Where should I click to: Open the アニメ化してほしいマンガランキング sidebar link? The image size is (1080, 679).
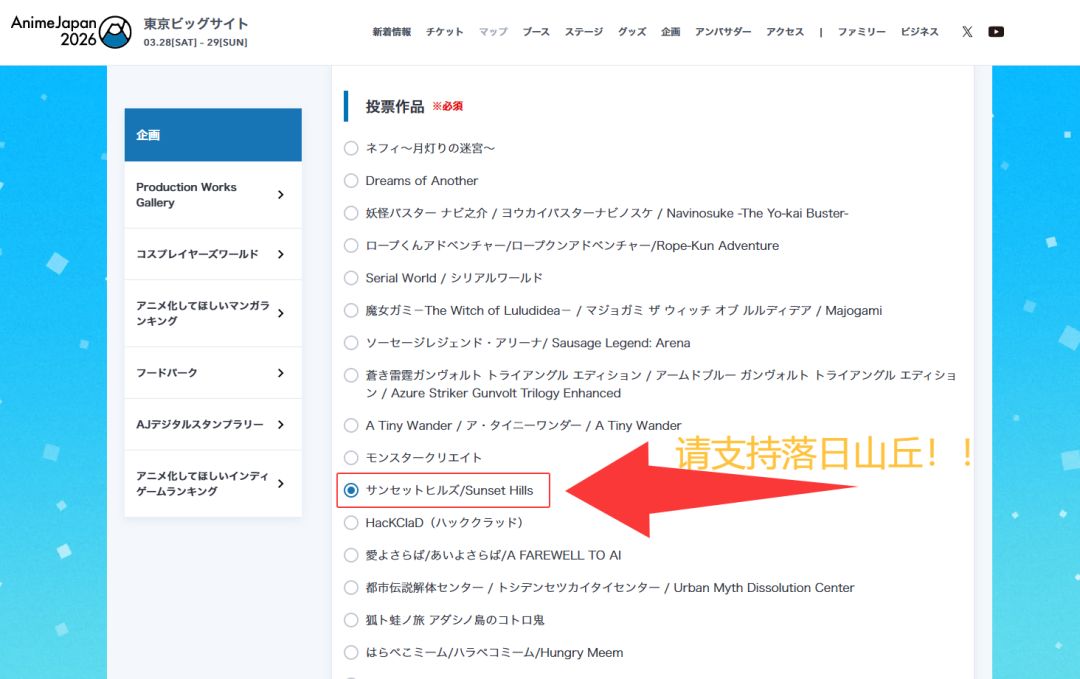[x=213, y=313]
